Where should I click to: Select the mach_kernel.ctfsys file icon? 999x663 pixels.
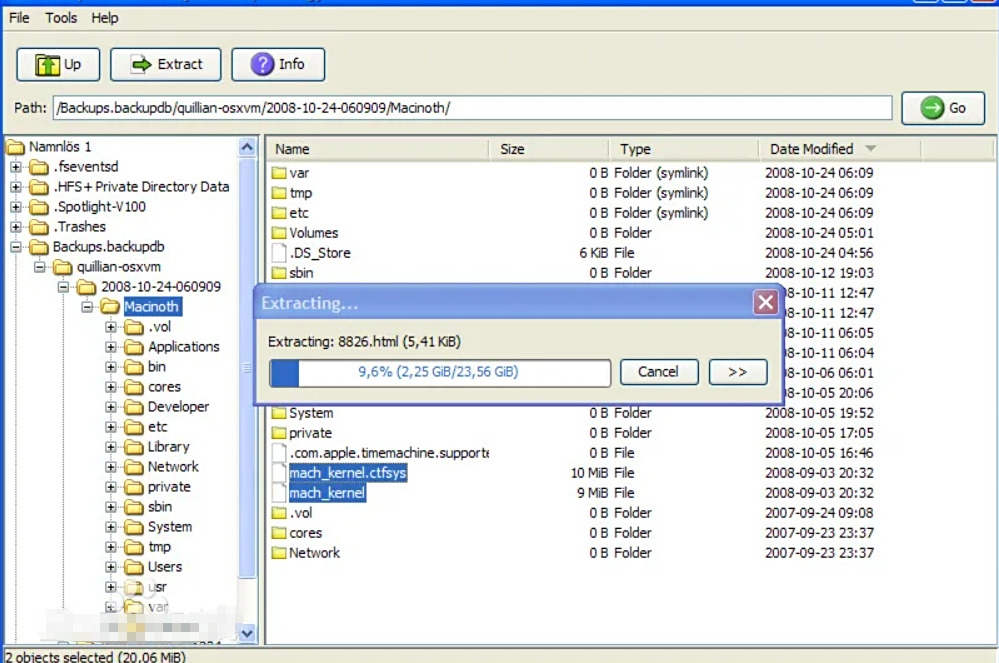pos(279,473)
